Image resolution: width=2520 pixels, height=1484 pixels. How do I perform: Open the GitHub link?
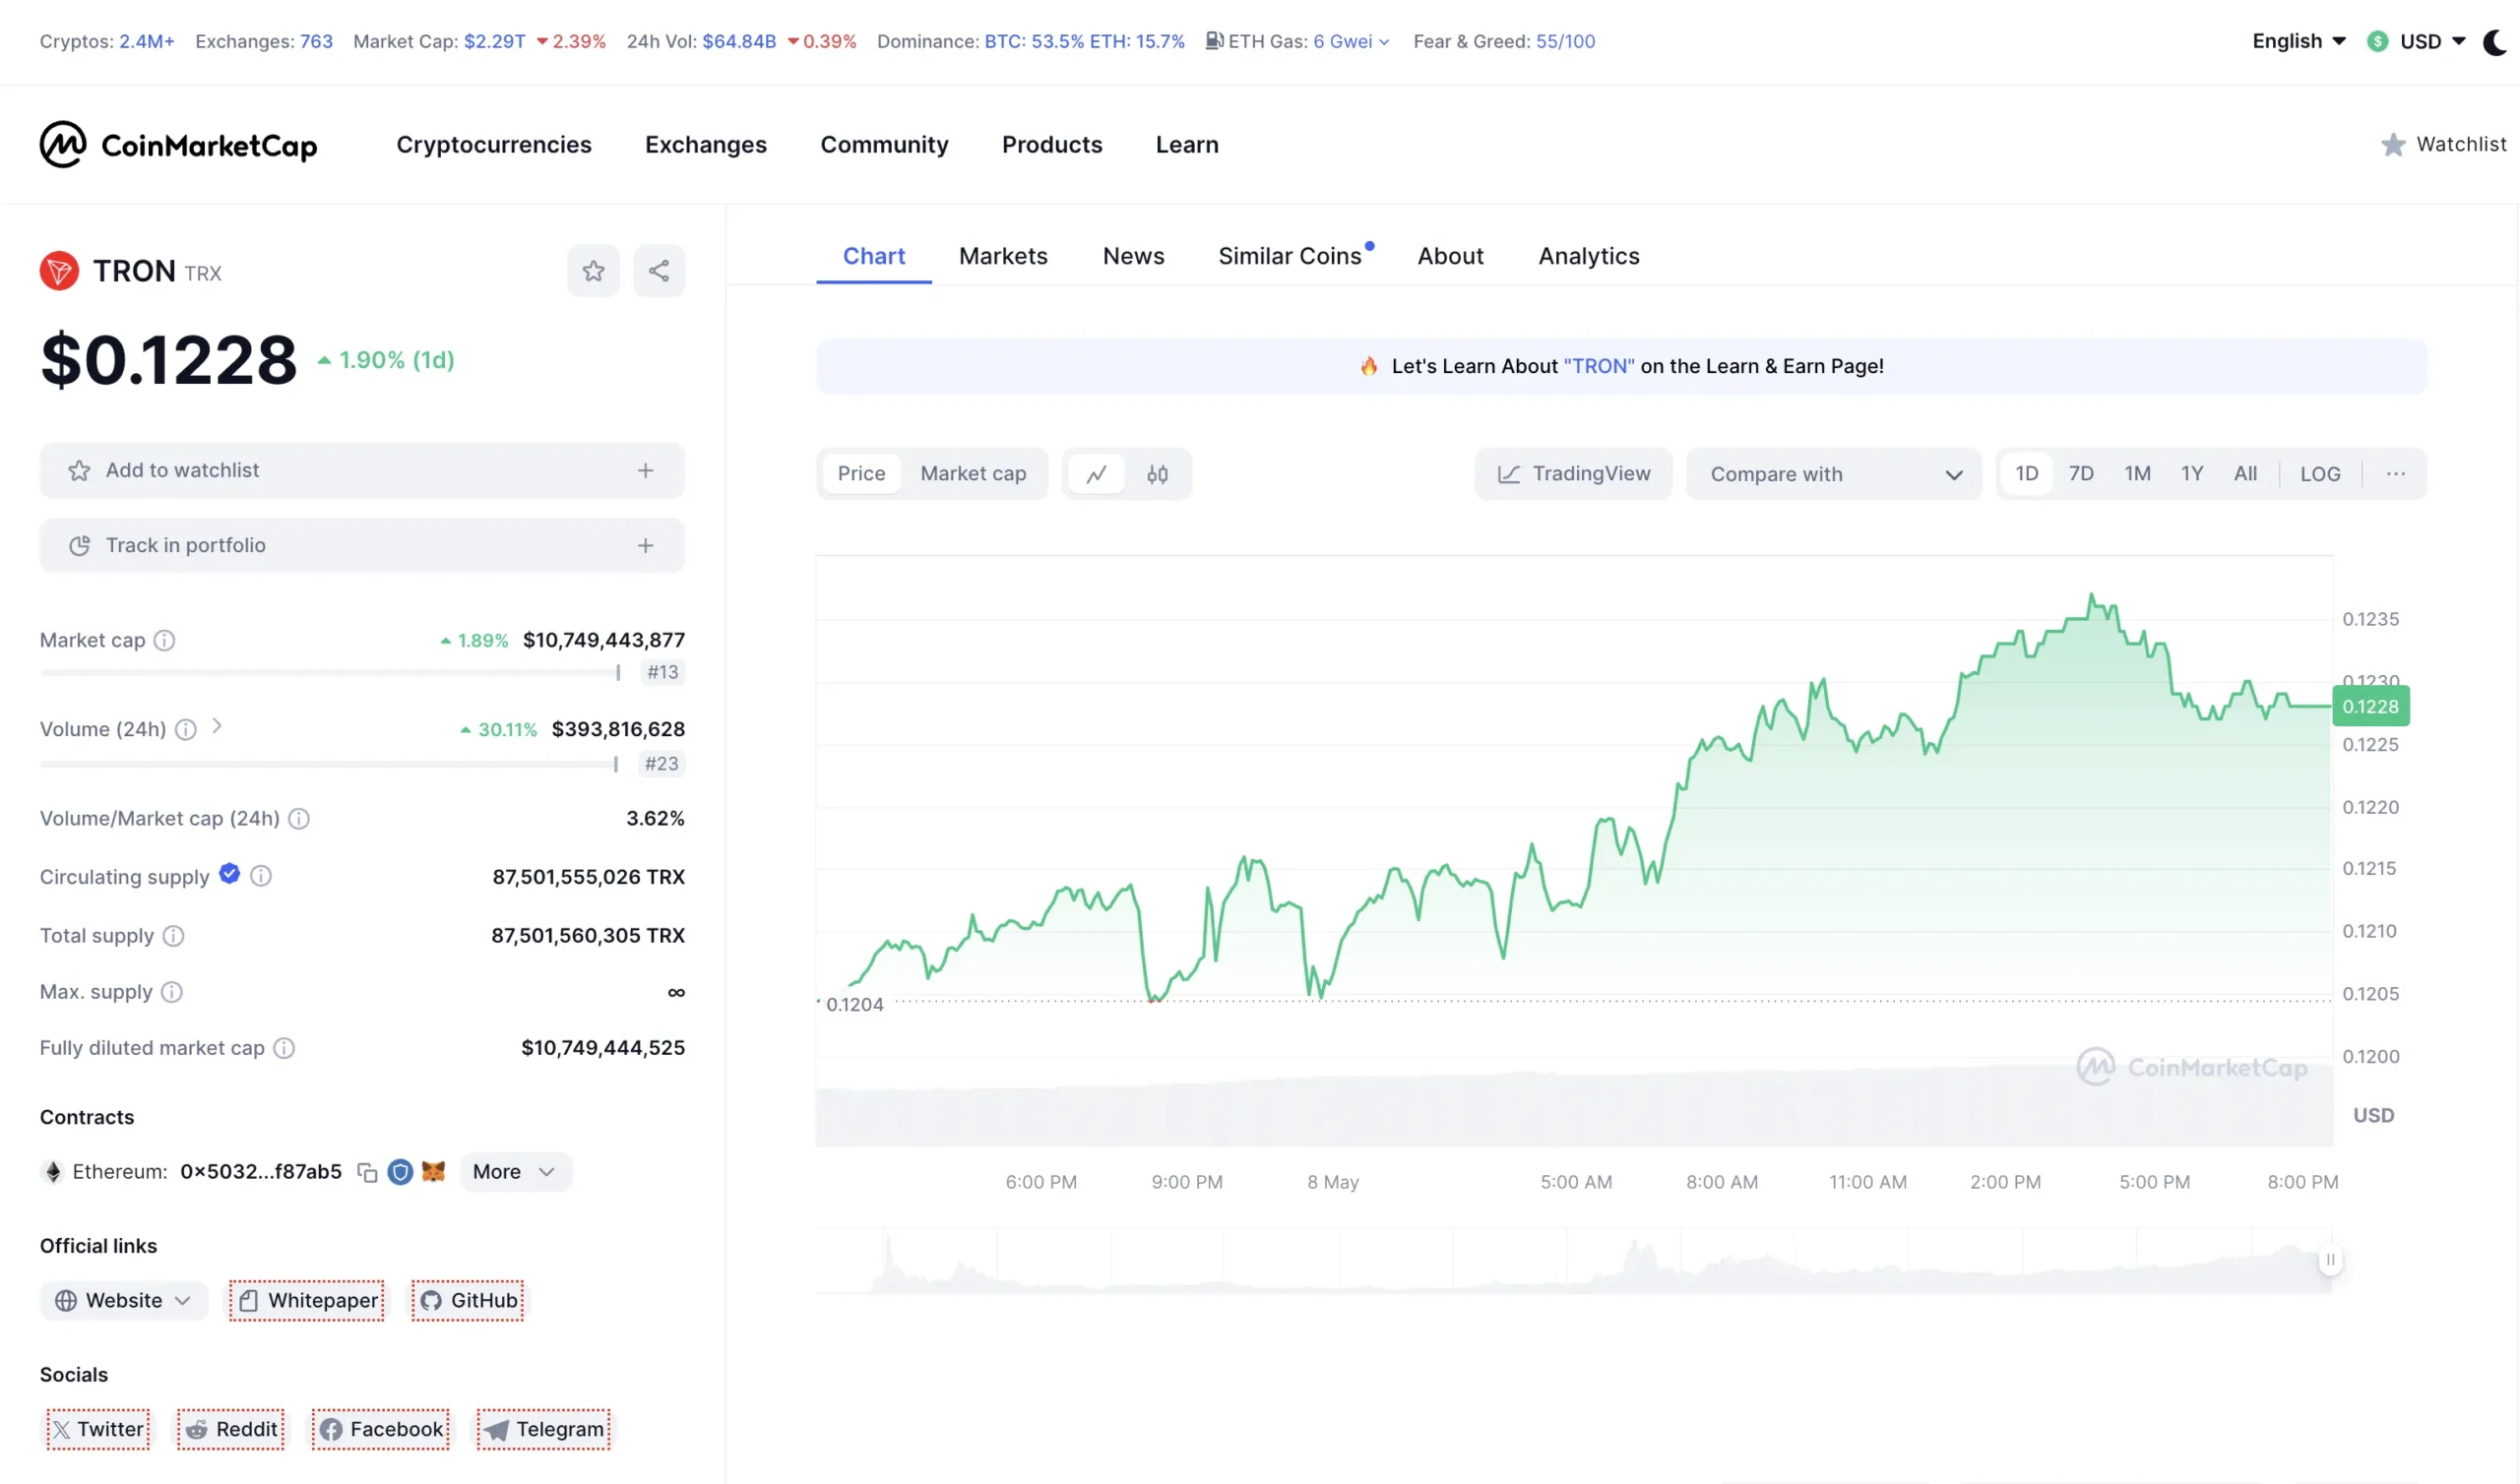coord(467,1301)
